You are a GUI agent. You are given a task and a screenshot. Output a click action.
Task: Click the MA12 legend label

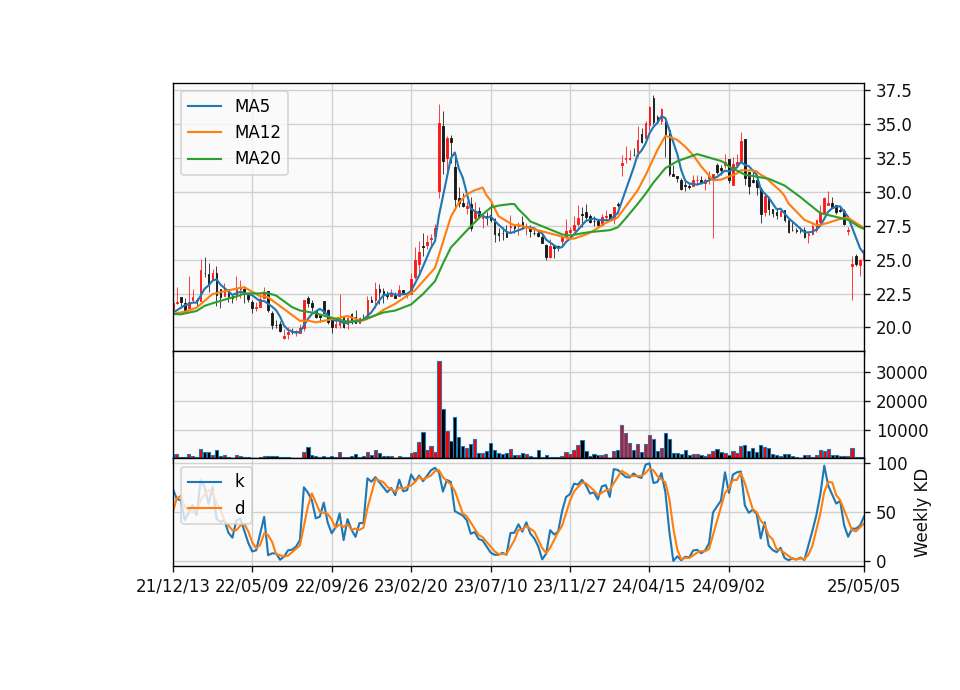click(257, 132)
